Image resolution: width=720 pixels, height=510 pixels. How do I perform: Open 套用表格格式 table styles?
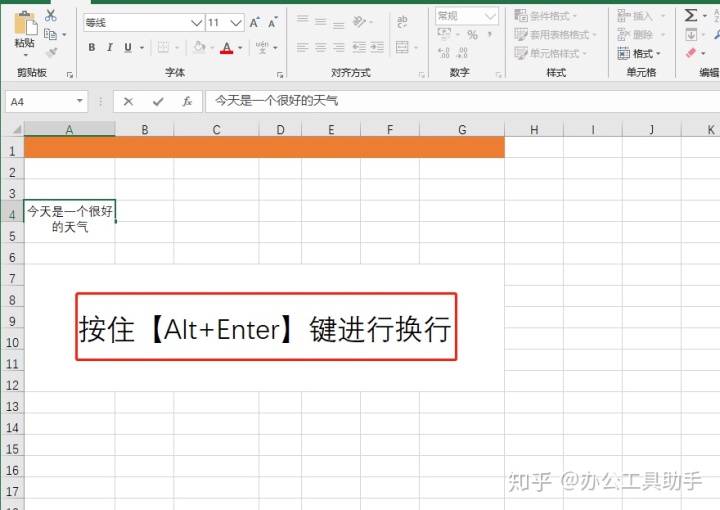[x=555, y=34]
